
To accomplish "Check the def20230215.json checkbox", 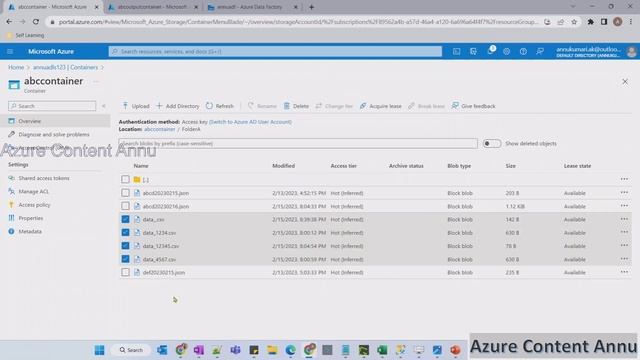I will pos(125,272).
